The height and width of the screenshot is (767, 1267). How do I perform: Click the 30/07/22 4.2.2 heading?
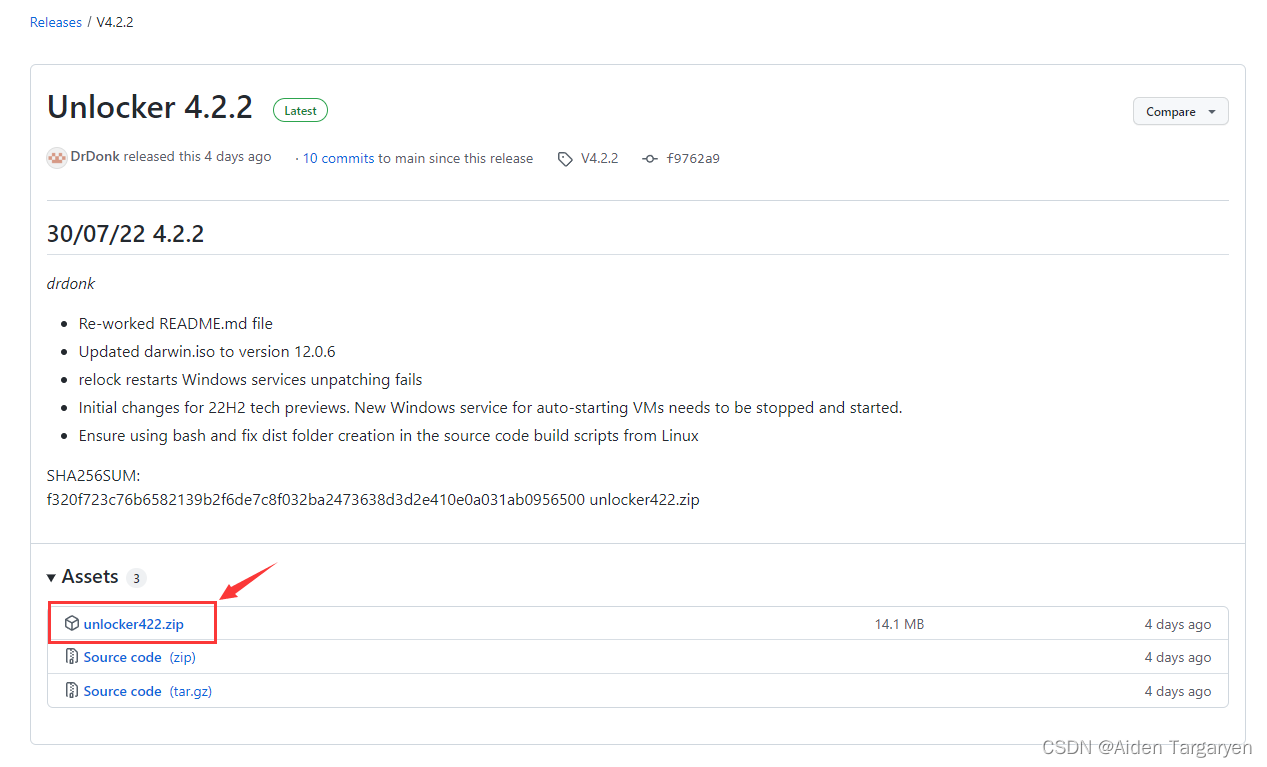pyautogui.click(x=125, y=233)
